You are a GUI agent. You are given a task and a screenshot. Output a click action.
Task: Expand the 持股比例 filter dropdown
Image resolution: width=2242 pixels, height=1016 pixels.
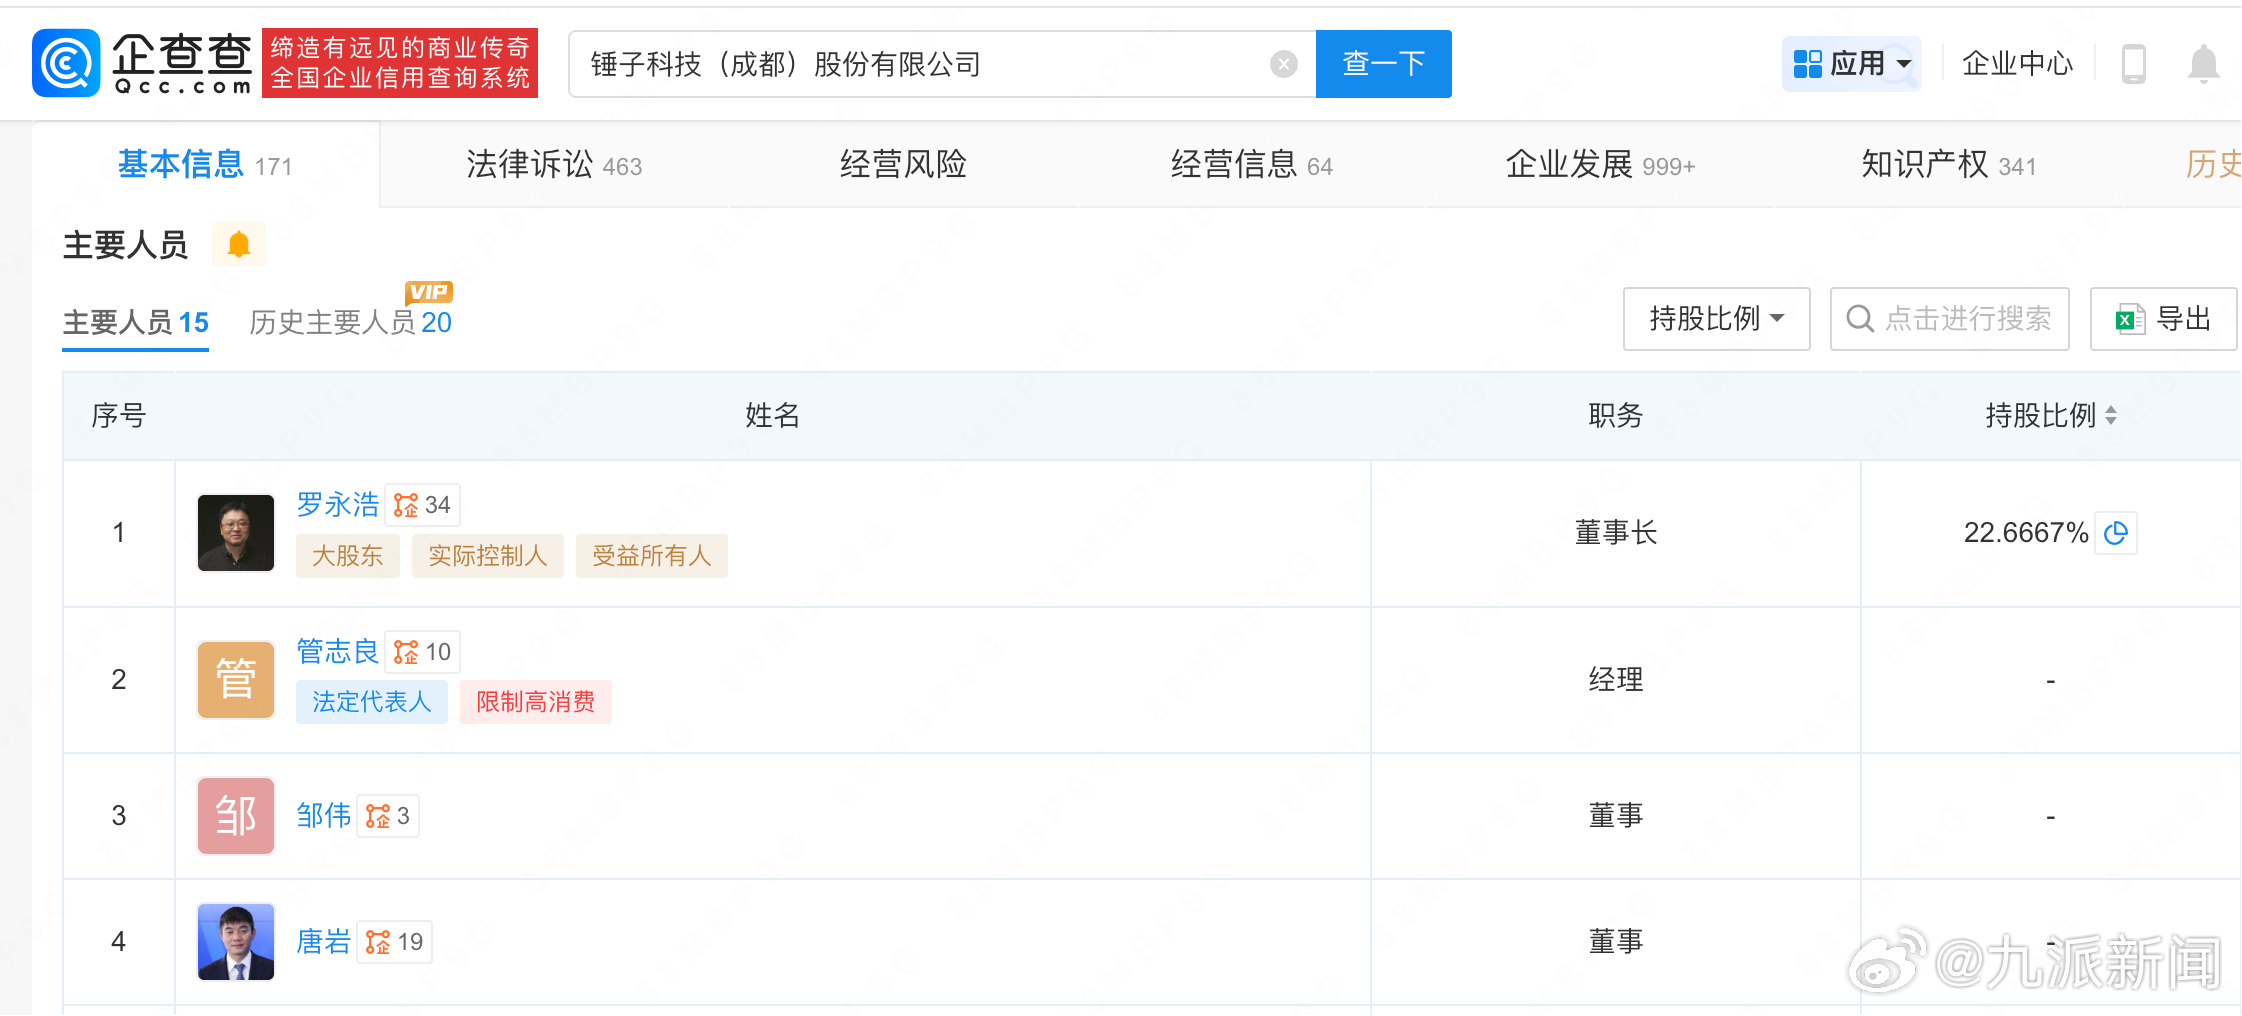[x=1716, y=319]
